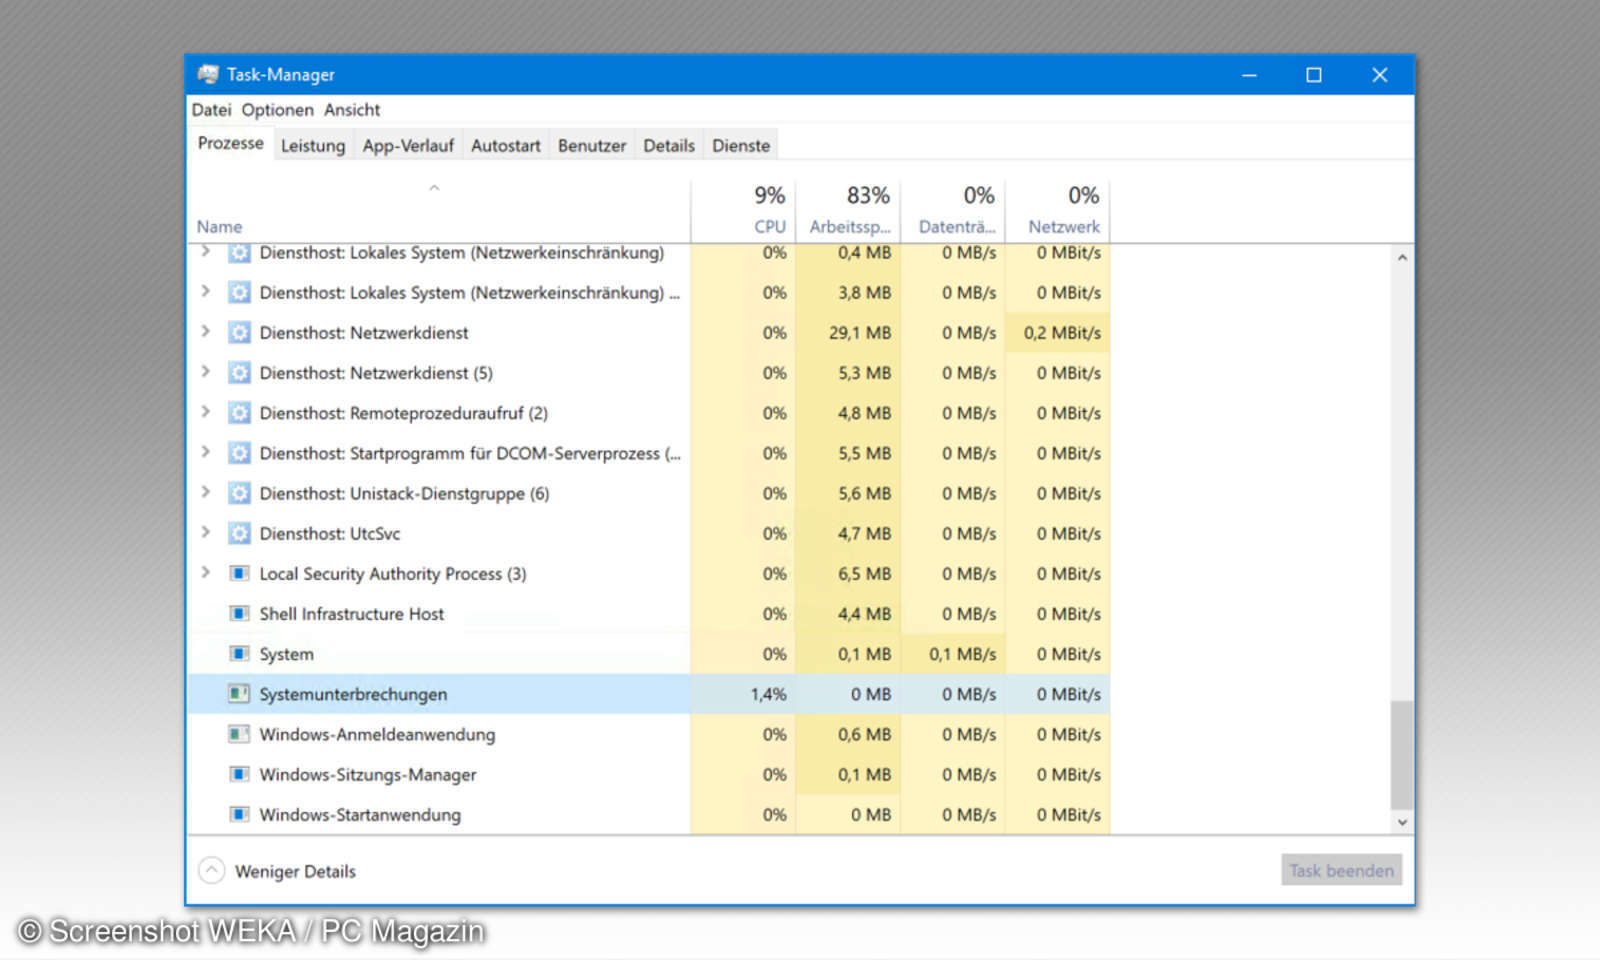Click the System process icon
The width and height of the screenshot is (1600, 960).
tap(239, 654)
